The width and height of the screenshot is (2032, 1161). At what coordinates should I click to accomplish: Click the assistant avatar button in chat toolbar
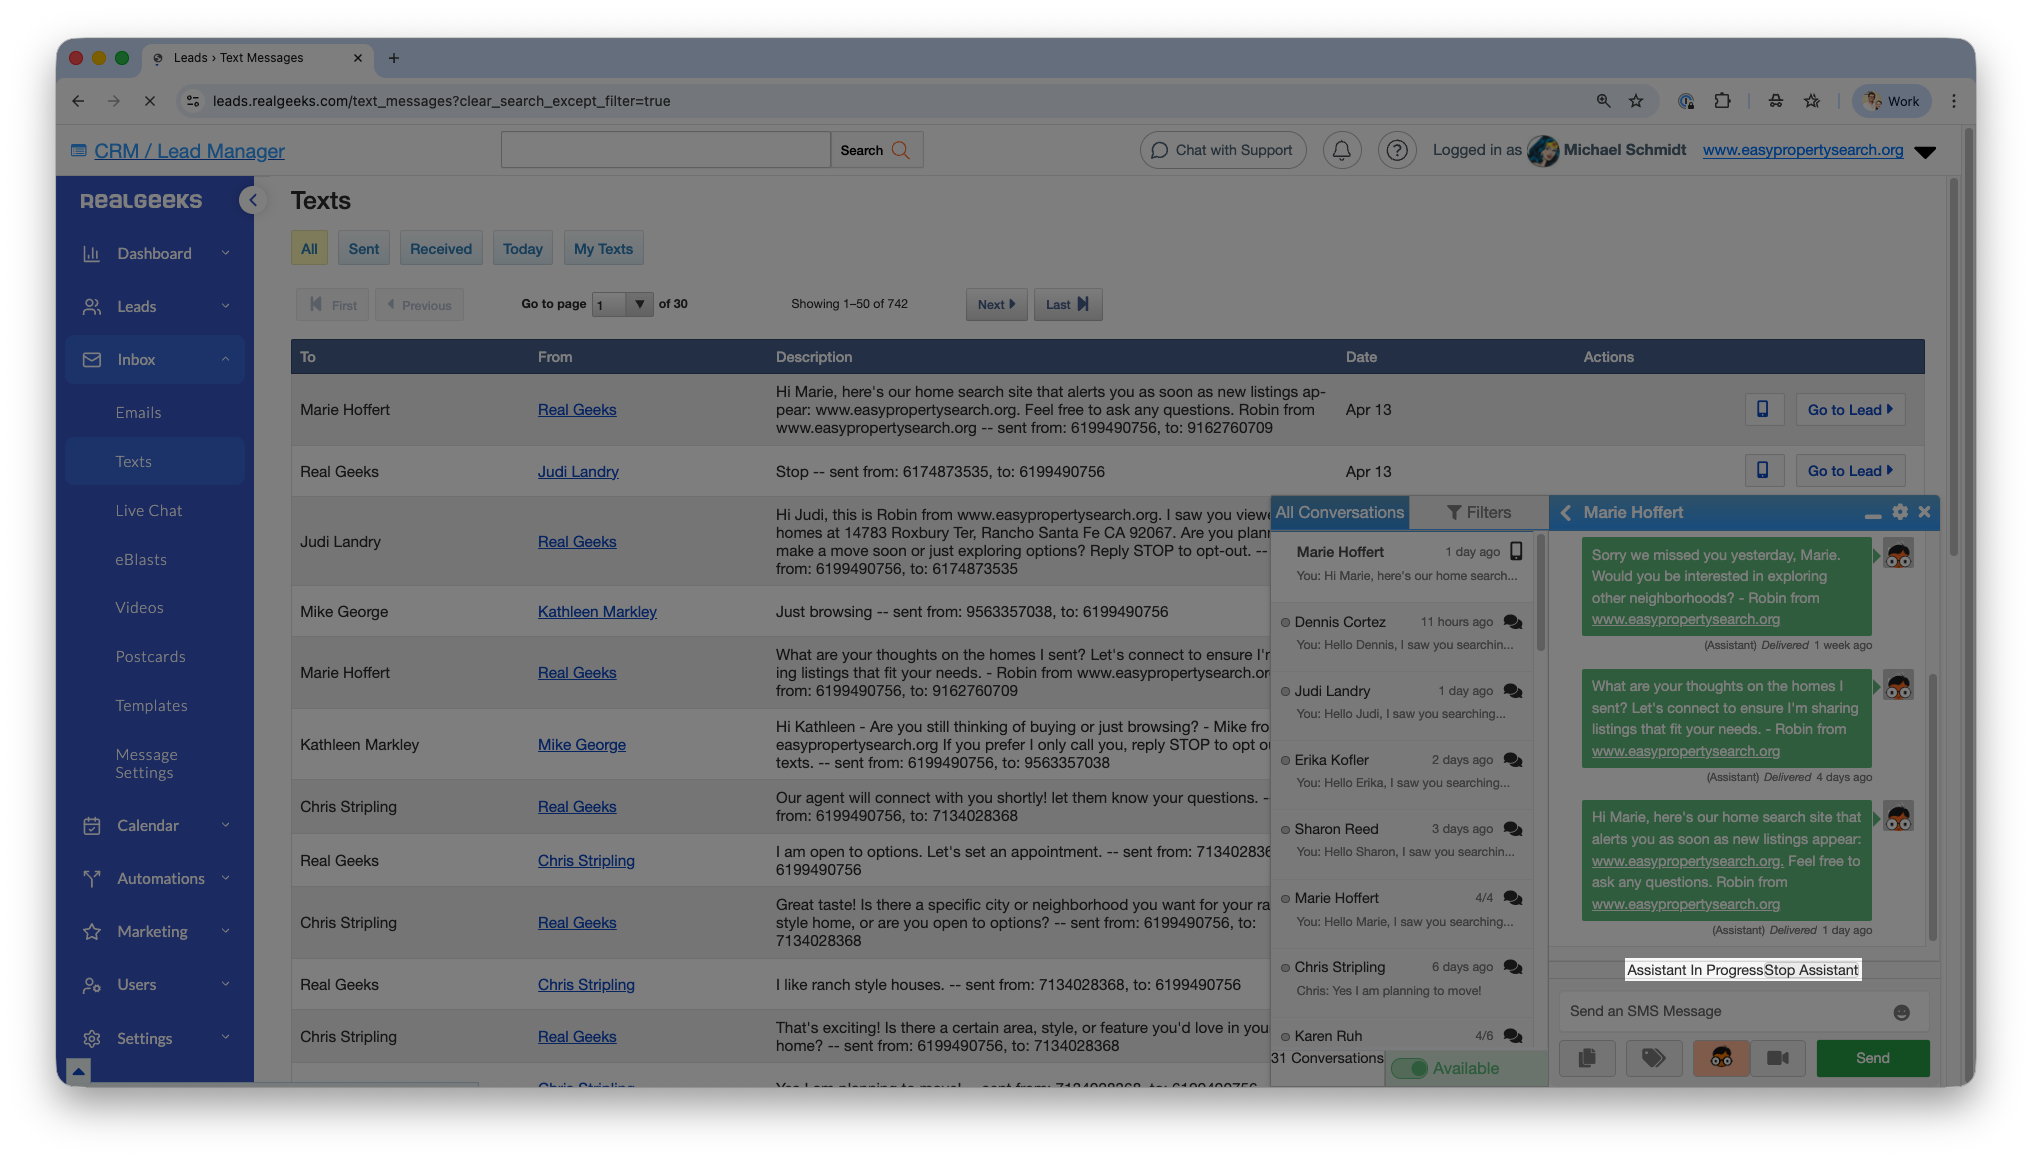coord(1721,1058)
